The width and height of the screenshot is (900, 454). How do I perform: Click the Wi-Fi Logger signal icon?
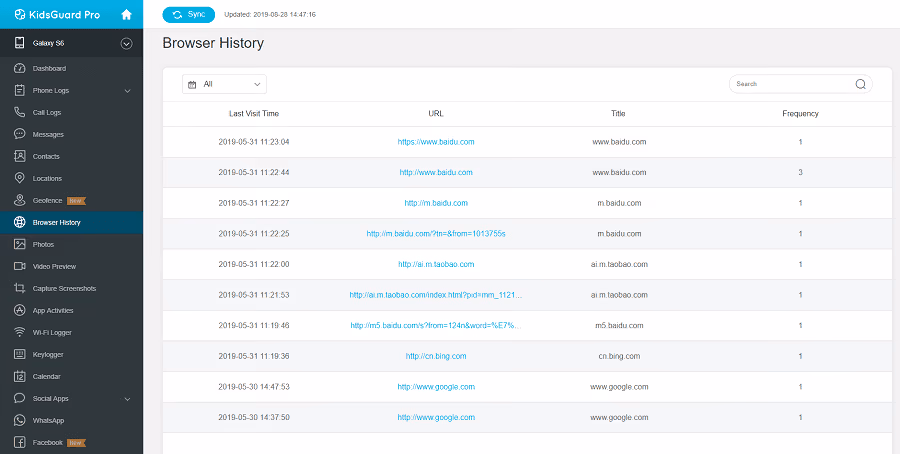click(20, 332)
